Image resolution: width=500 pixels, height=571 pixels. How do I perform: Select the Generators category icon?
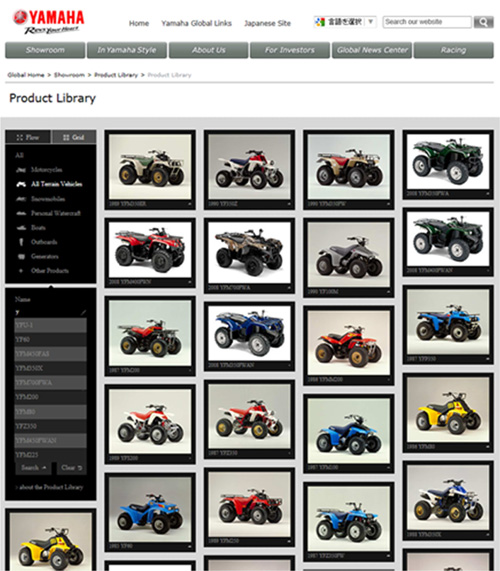click(21, 257)
